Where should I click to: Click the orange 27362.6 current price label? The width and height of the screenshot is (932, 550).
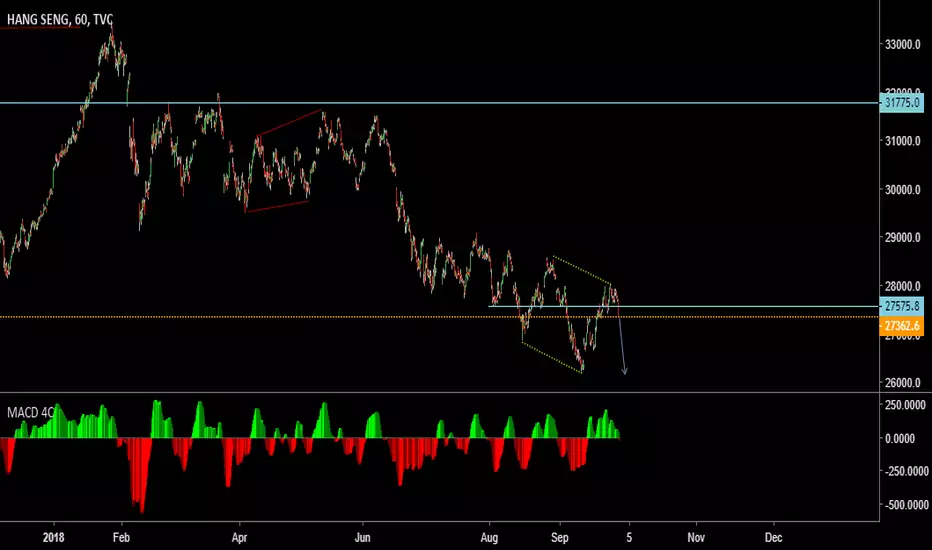click(x=901, y=326)
